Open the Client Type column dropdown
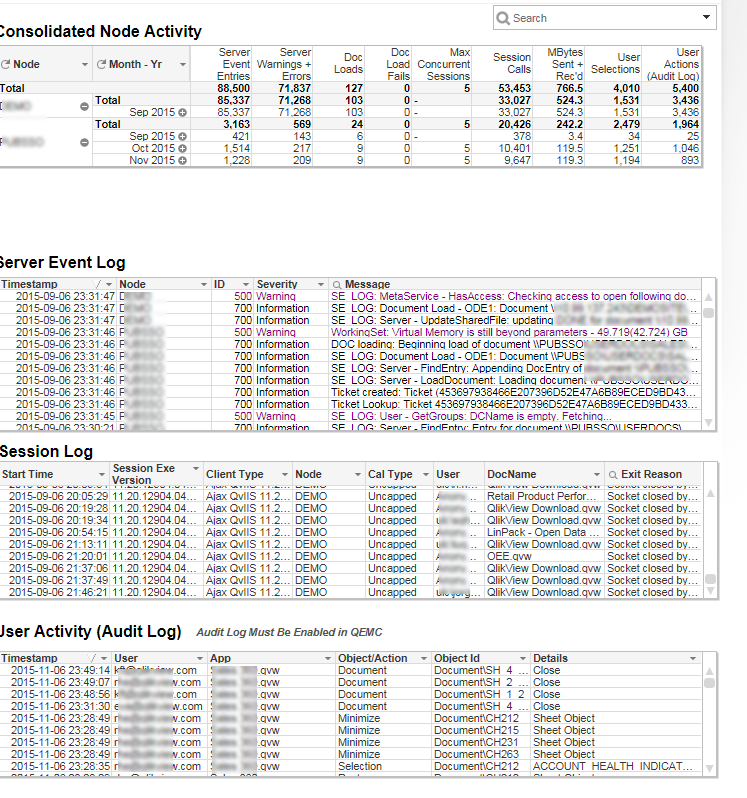The image size is (747, 798). point(284,474)
